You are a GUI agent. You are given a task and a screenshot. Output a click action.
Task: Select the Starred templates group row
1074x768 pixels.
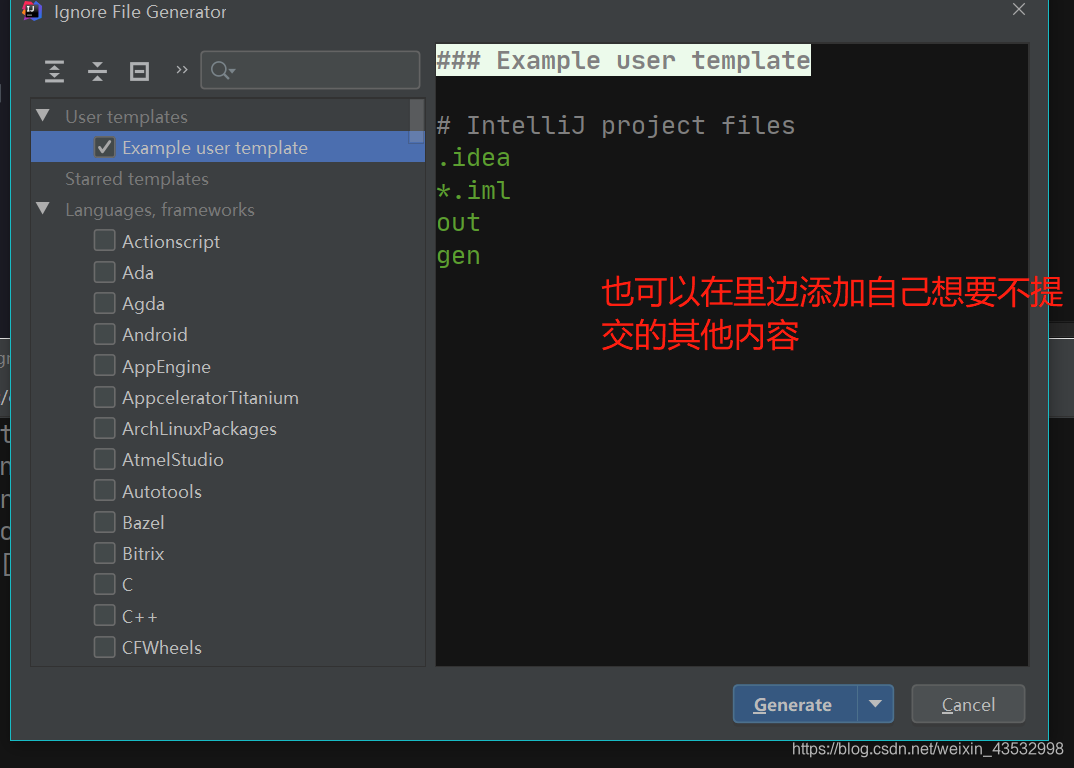(227, 179)
